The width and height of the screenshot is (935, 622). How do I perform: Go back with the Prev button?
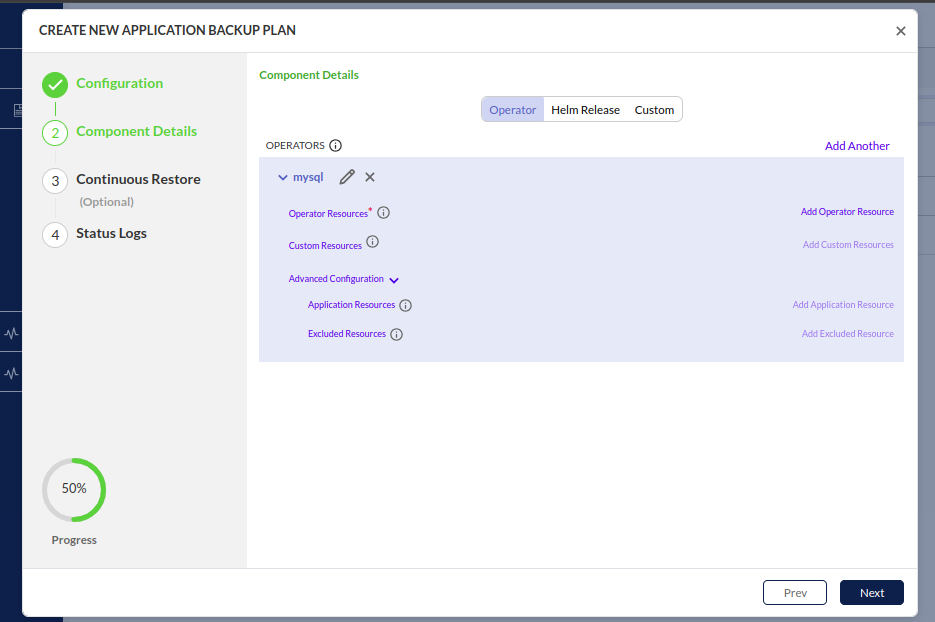[x=794, y=593]
